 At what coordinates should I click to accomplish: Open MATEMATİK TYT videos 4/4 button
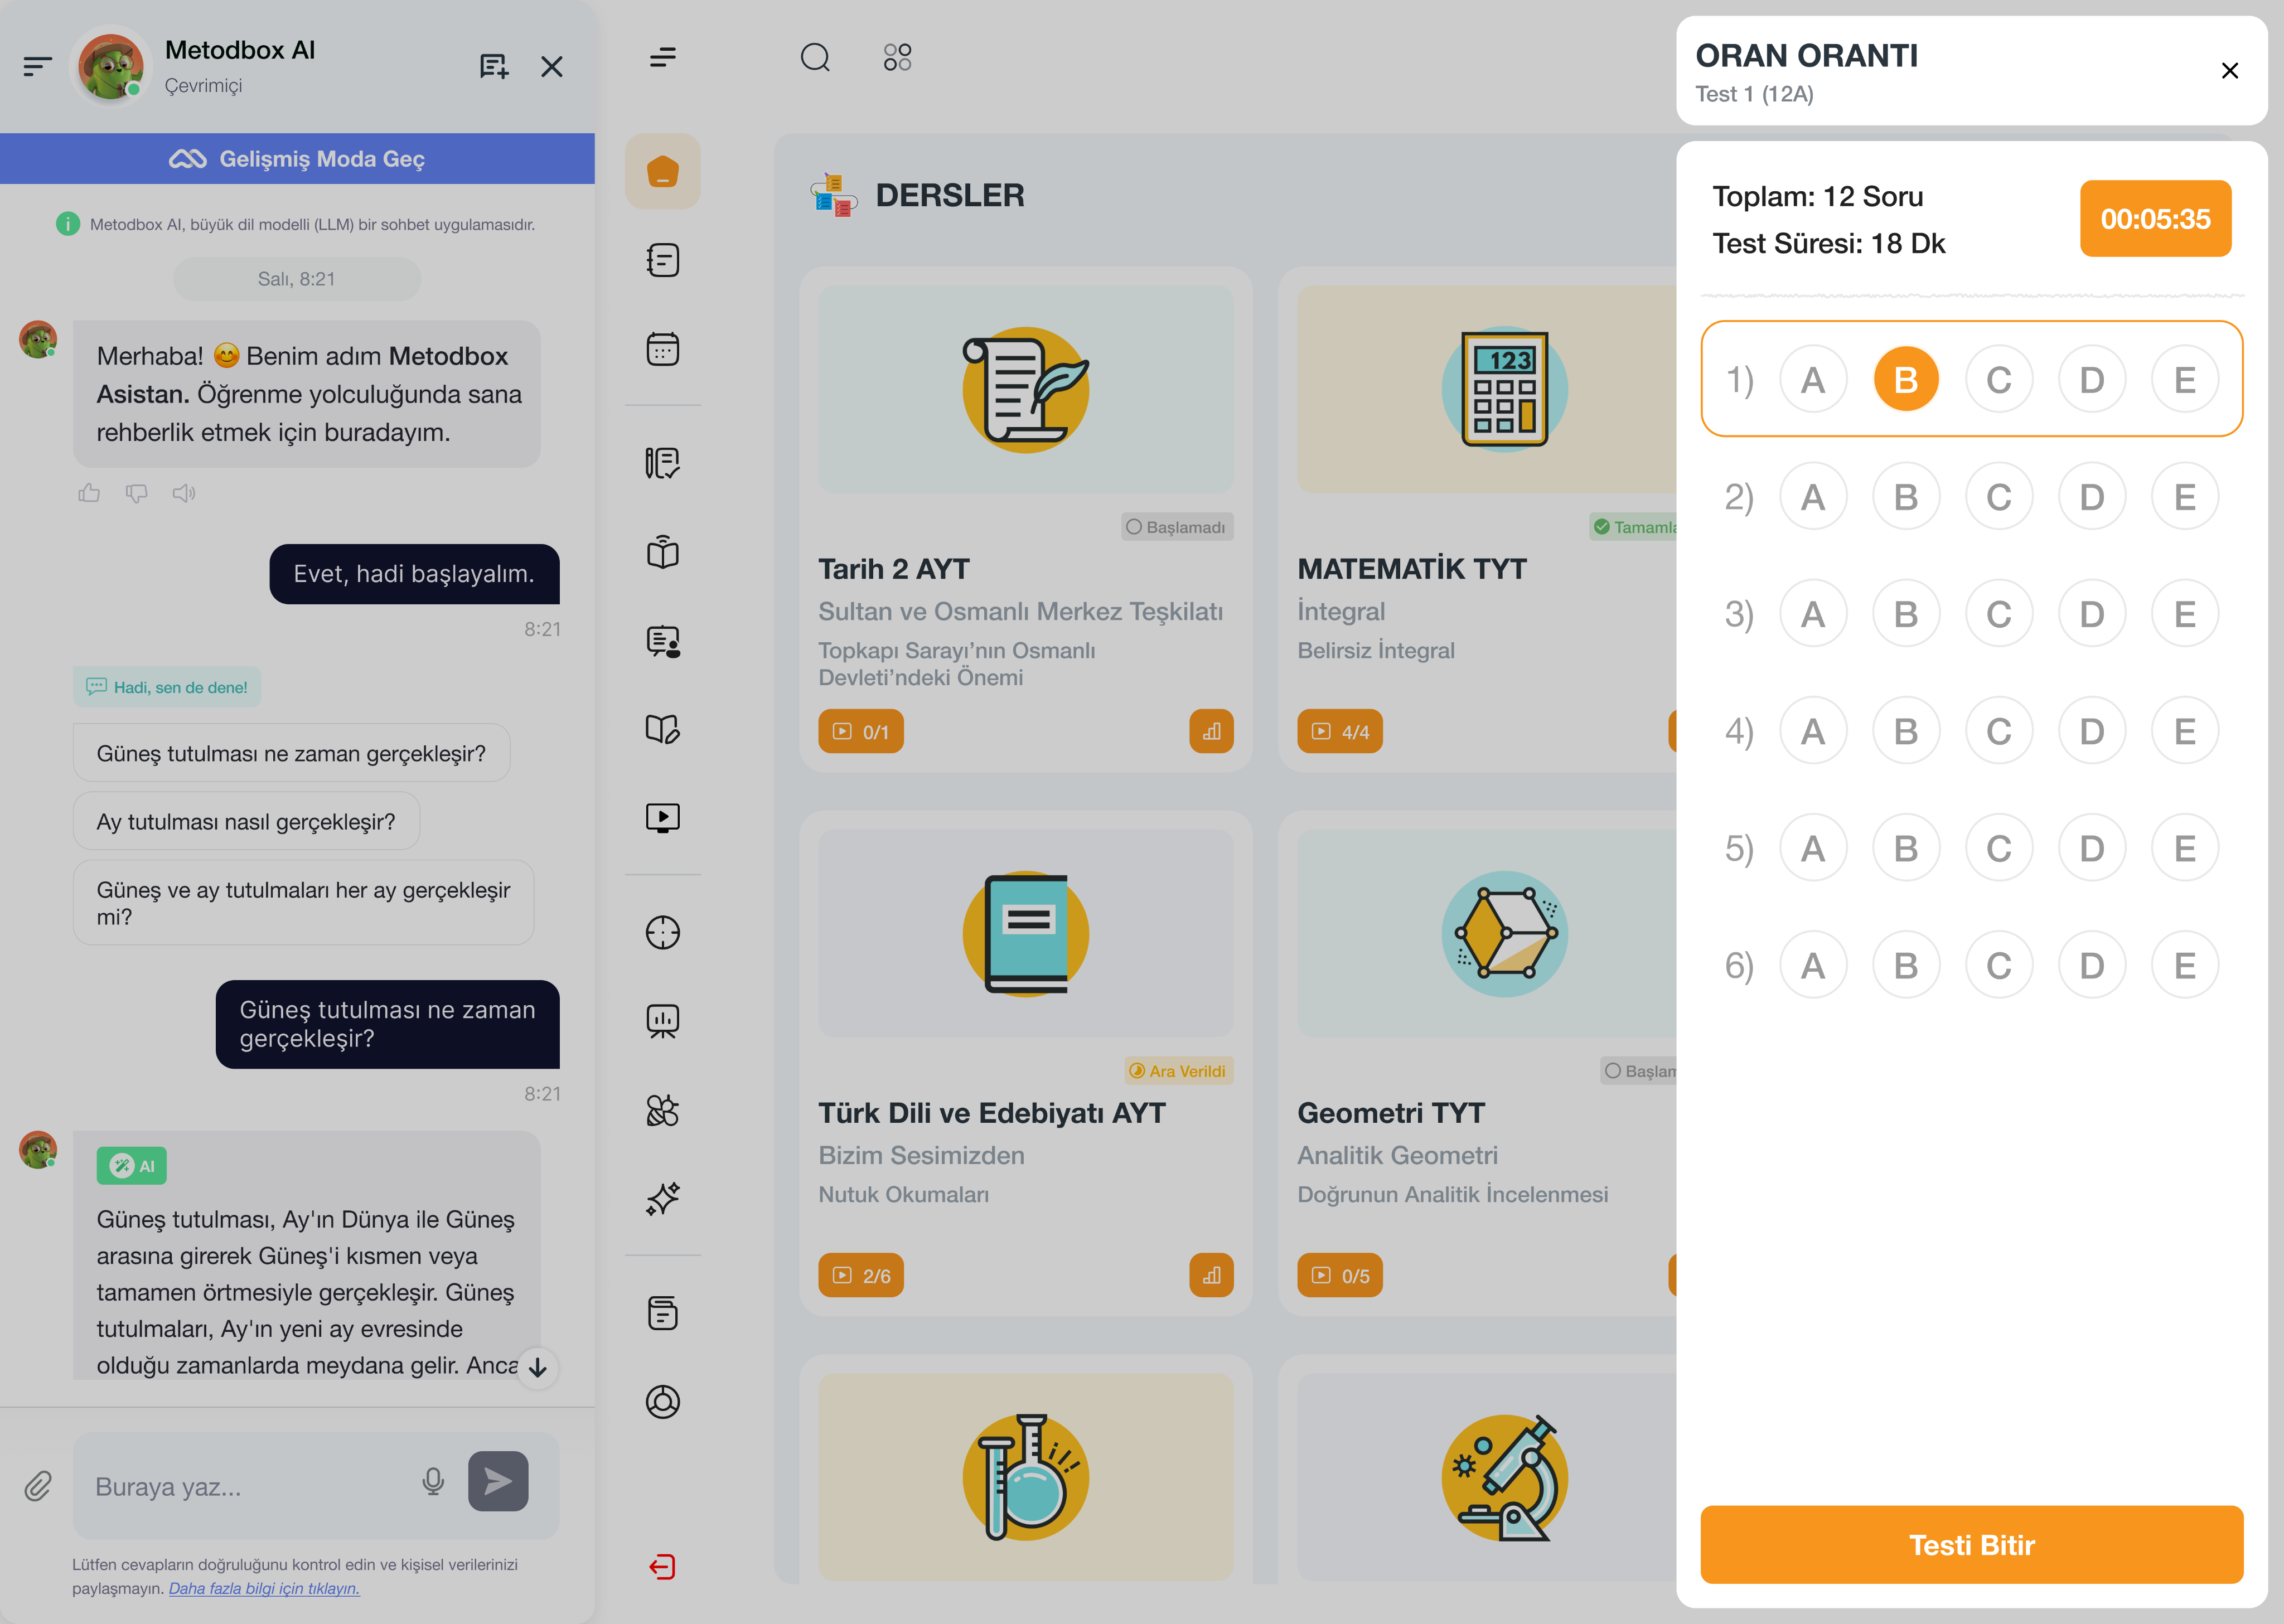[1340, 731]
